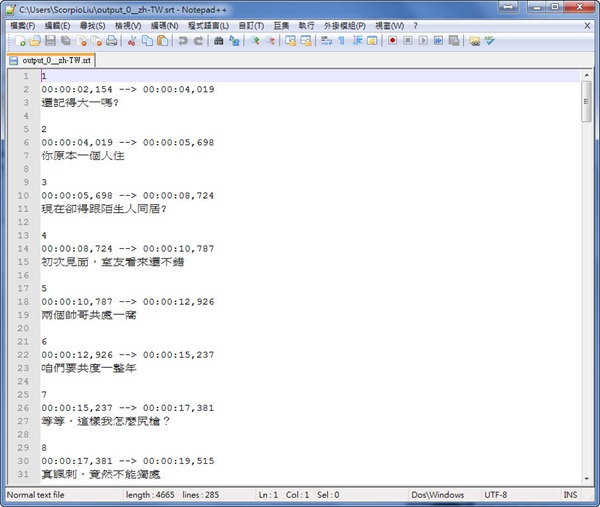
Task: Click the Paste clipboard icon
Action: [x=162, y=41]
